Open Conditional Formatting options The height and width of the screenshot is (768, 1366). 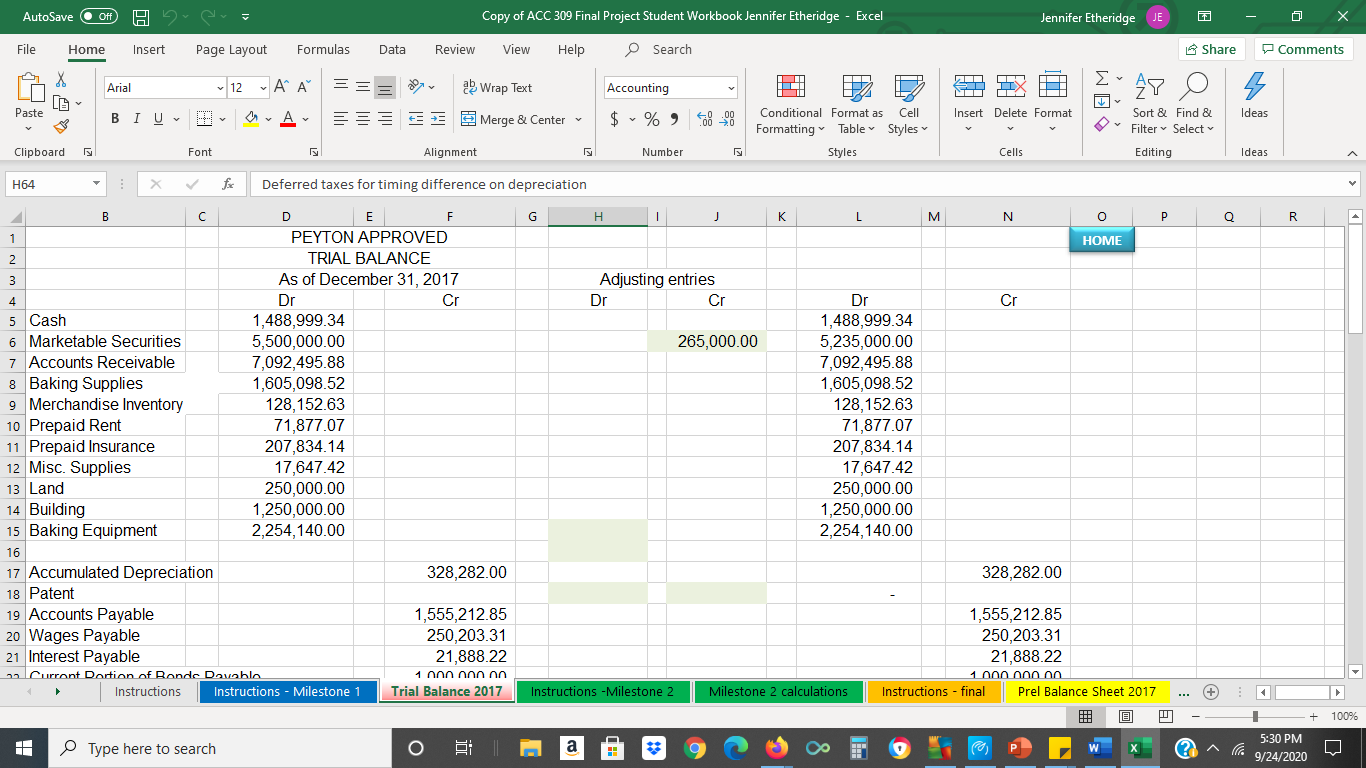[790, 105]
